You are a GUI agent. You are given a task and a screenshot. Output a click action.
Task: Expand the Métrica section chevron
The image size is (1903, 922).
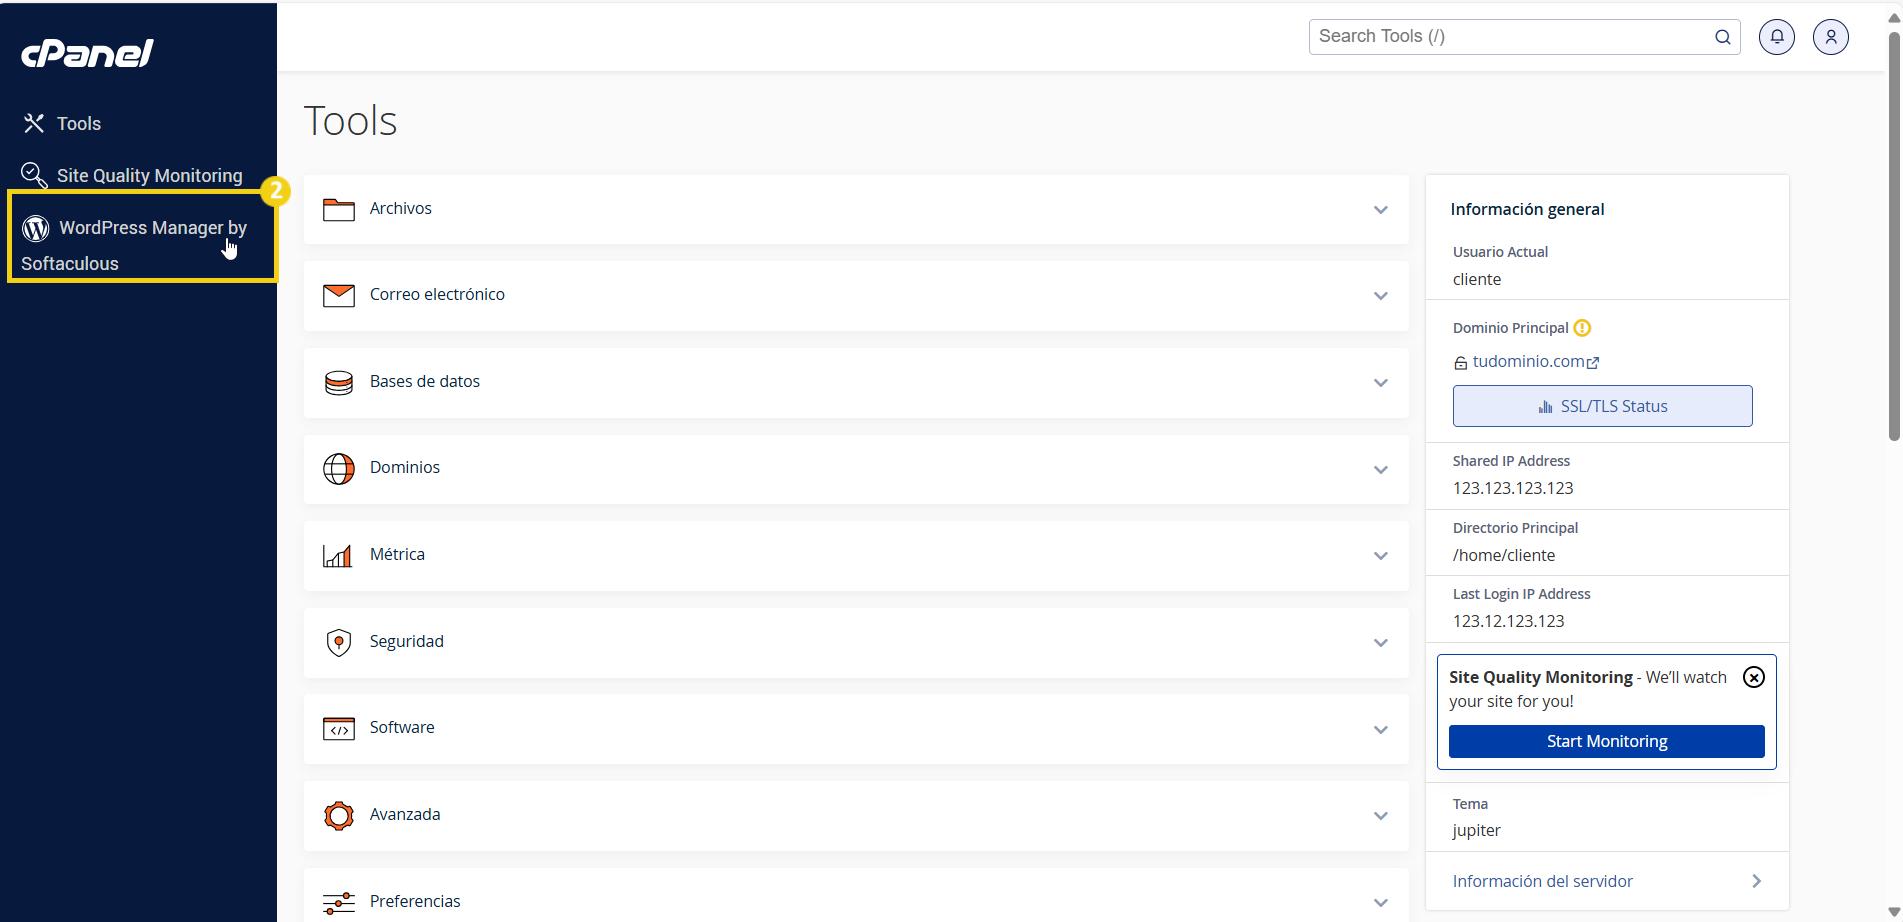pyautogui.click(x=1381, y=556)
